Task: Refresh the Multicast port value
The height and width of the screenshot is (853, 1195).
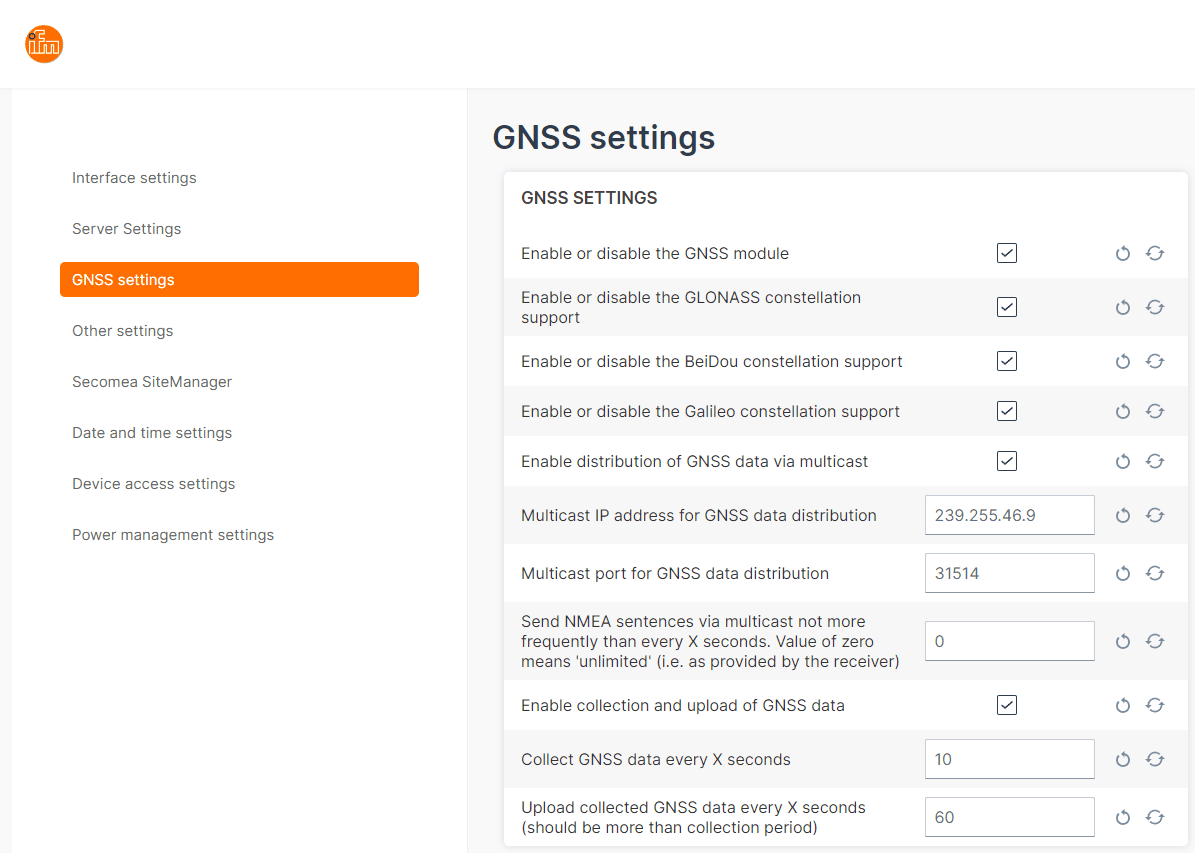Action: tap(1155, 573)
